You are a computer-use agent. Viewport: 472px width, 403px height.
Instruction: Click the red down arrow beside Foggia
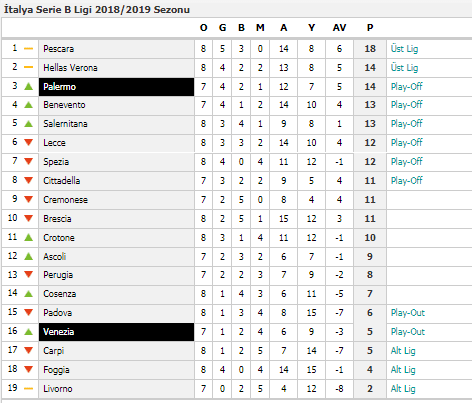tap(29, 369)
